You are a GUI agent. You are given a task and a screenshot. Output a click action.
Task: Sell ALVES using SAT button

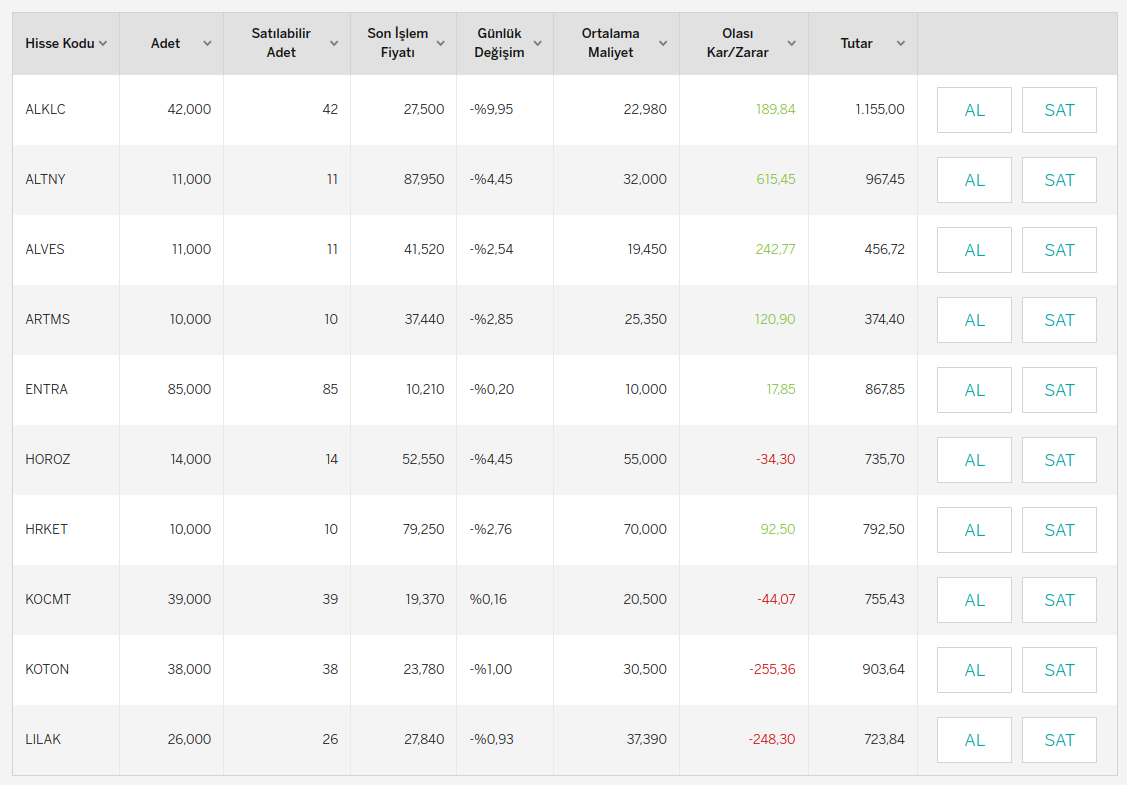coord(1059,250)
